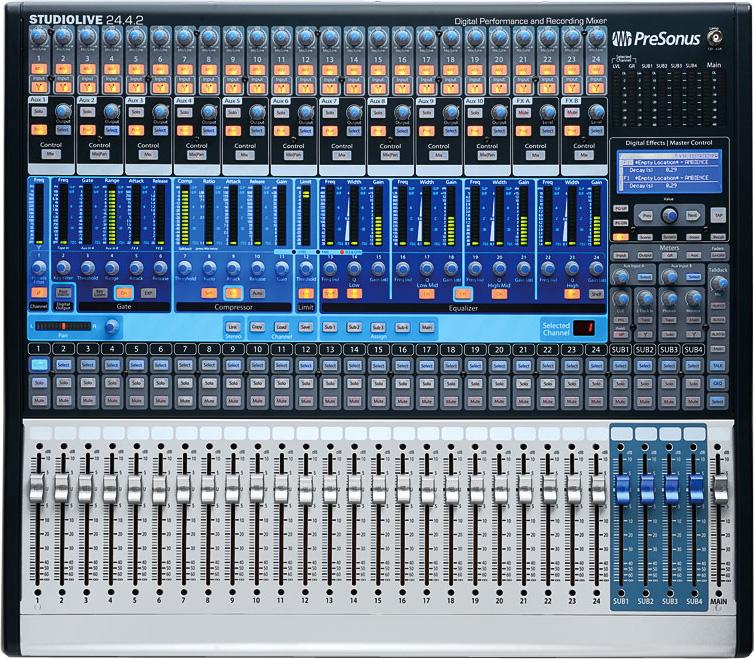
Task: Click the Gate Threshold encoder
Action: [87, 267]
